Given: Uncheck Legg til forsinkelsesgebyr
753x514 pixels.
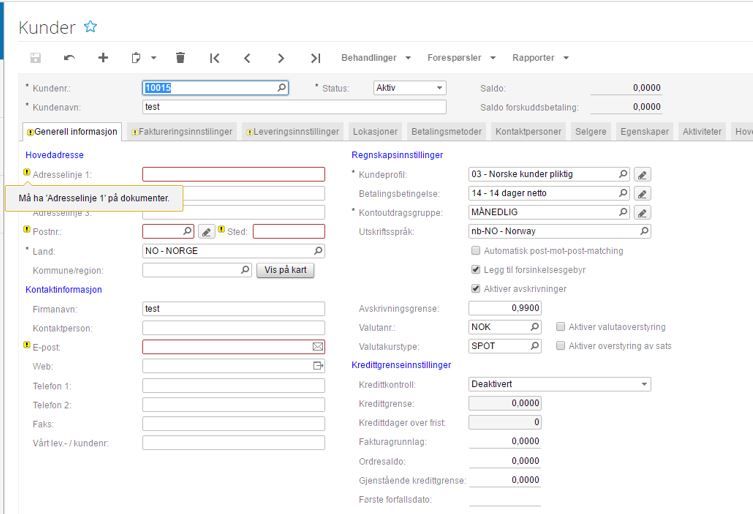Looking at the screenshot, I should coord(475,269).
